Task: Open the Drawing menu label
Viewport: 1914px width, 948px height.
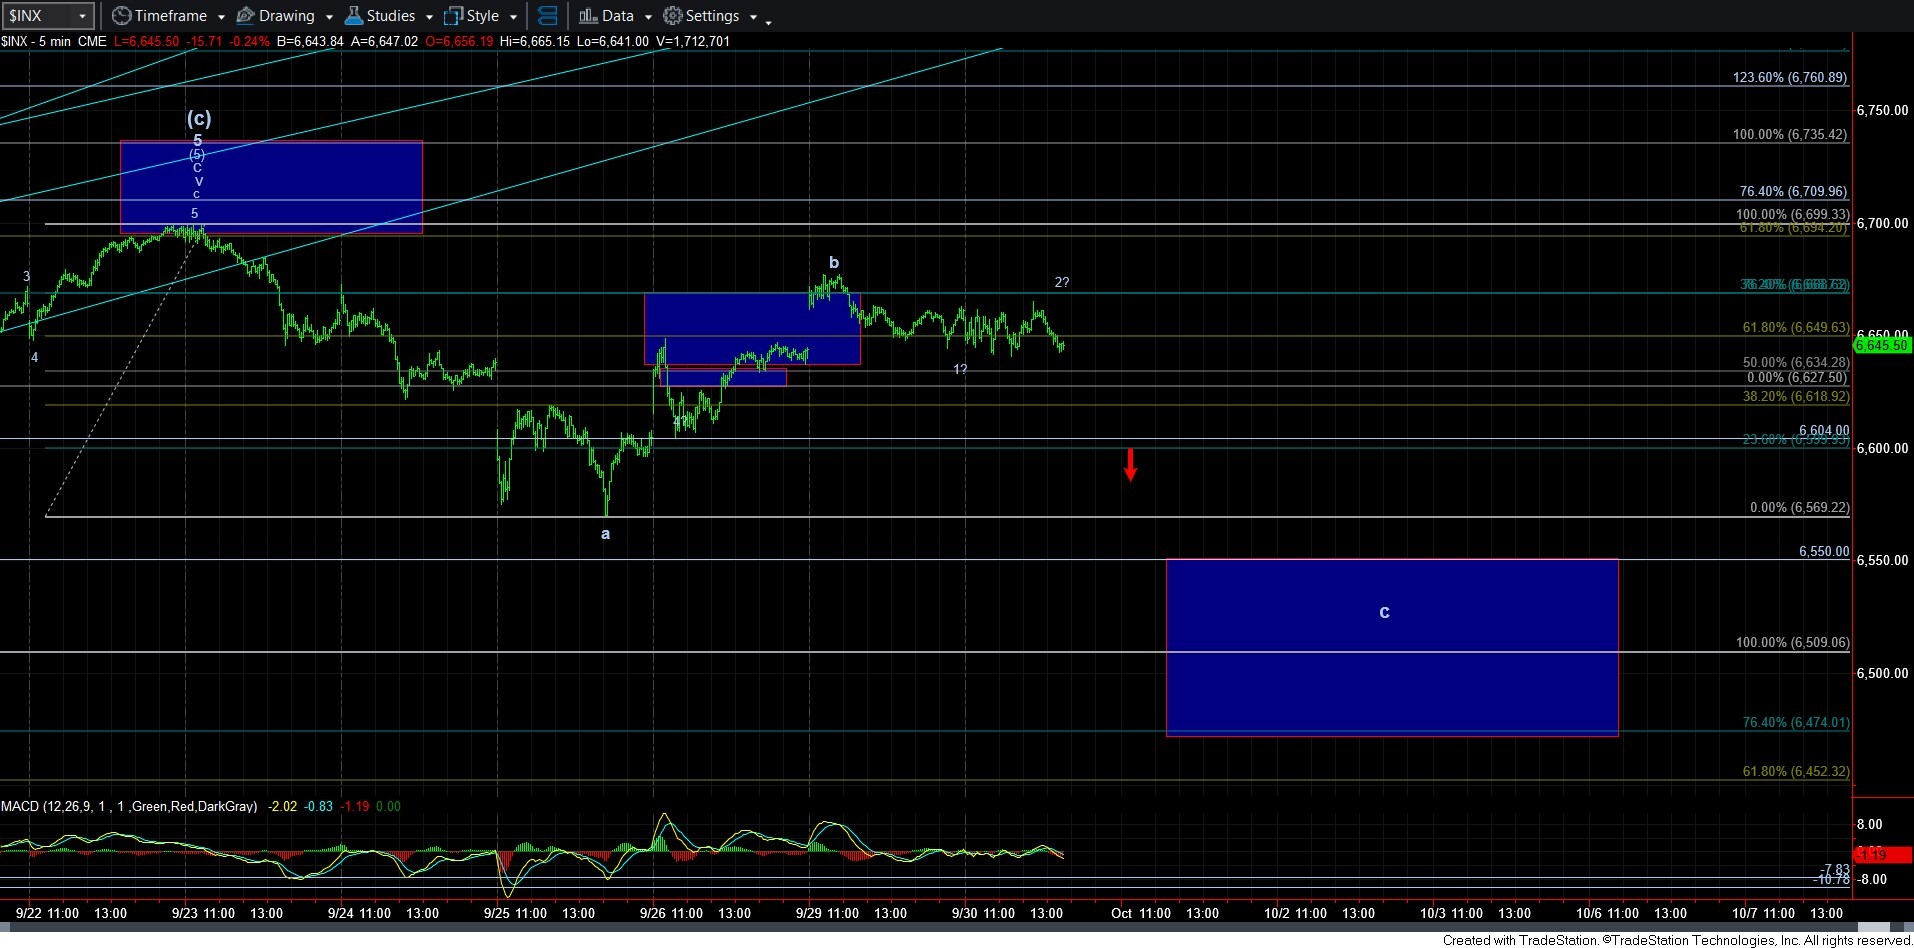Action: [x=286, y=16]
